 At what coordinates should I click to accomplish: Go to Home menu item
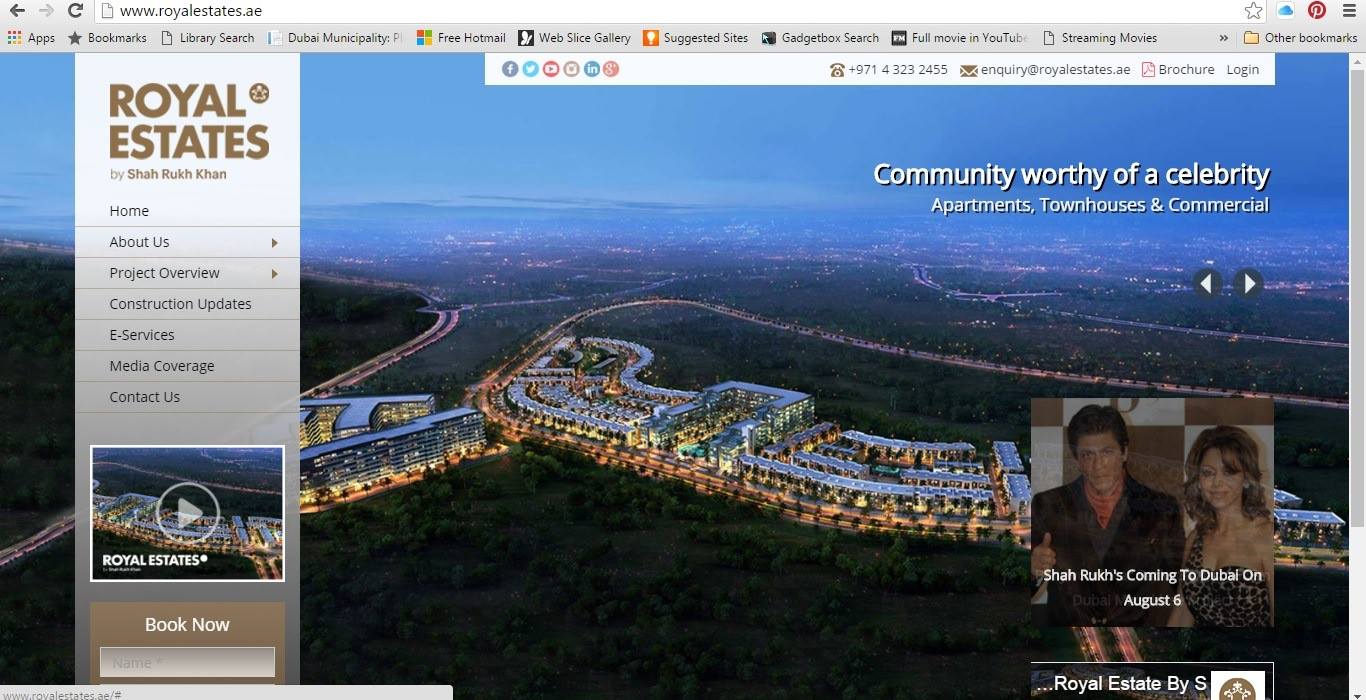pyautogui.click(x=129, y=211)
